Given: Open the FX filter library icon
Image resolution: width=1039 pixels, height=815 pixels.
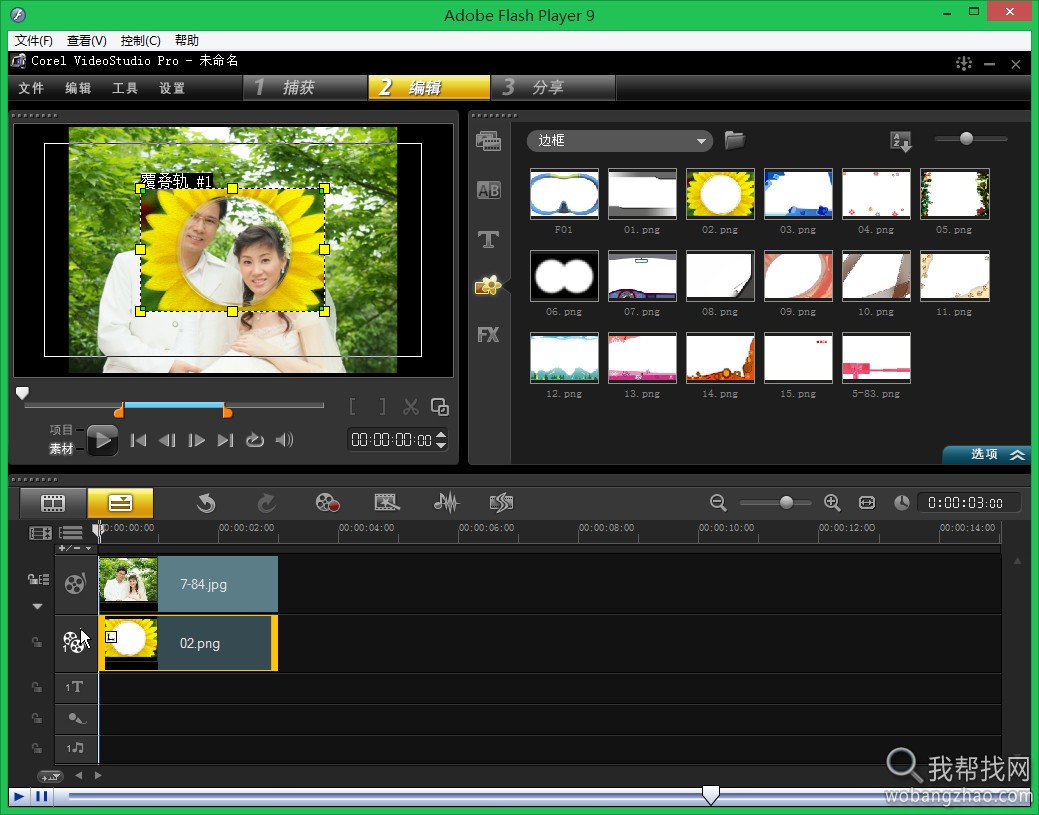Looking at the screenshot, I should (x=488, y=335).
